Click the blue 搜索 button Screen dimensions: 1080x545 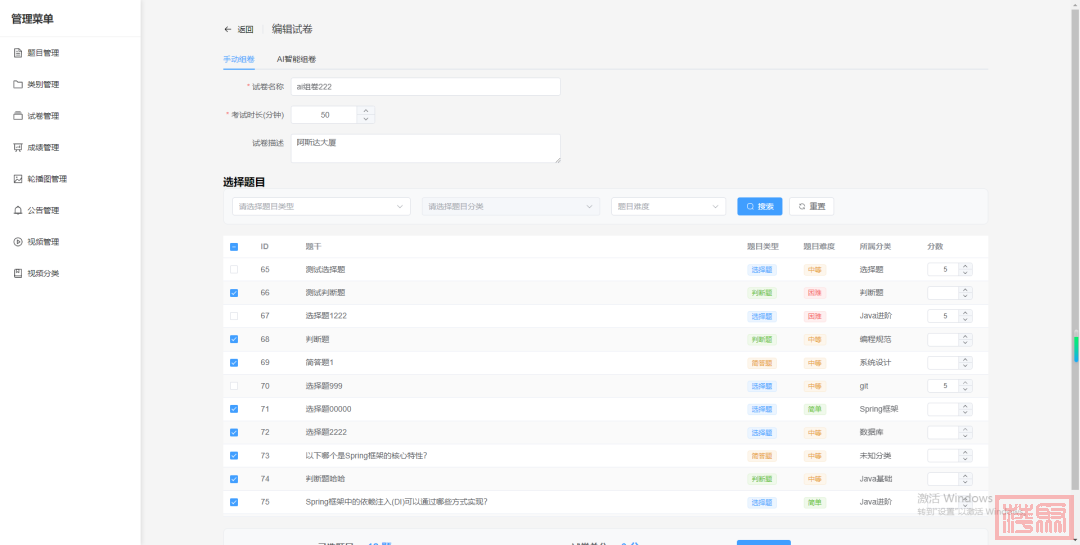(x=759, y=207)
